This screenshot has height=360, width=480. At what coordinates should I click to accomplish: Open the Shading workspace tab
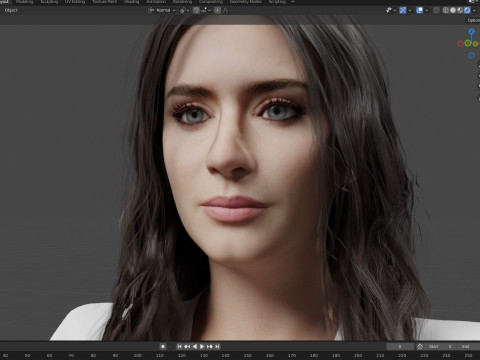click(x=131, y=2)
